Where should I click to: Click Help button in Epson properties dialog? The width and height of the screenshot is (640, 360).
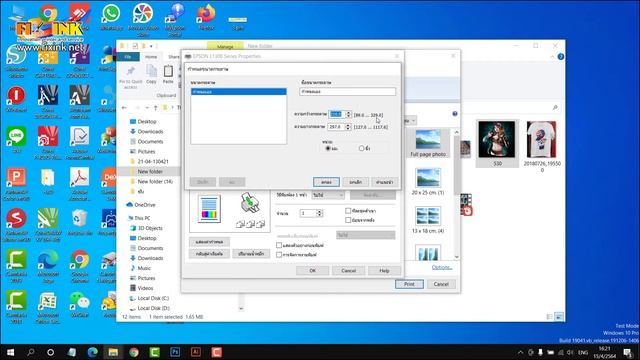coord(384,271)
